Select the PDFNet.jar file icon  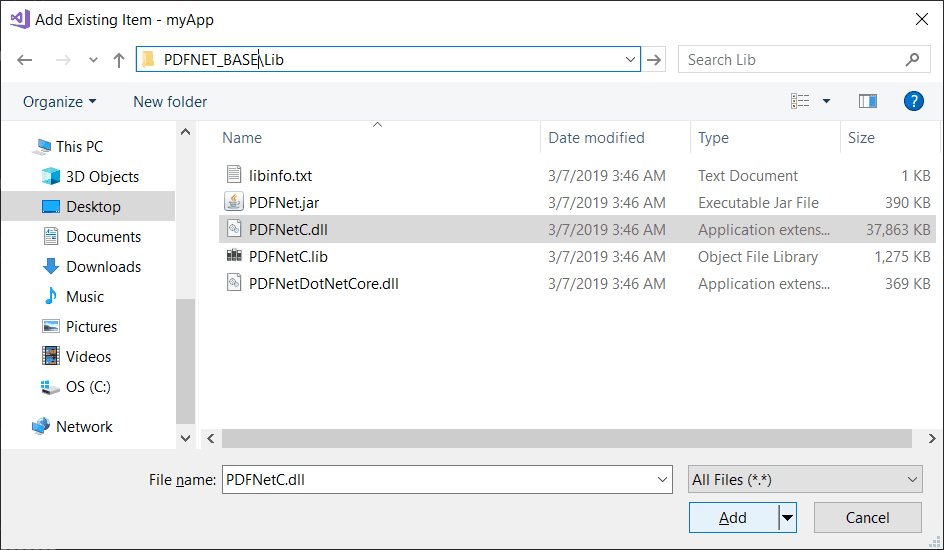[x=234, y=203]
